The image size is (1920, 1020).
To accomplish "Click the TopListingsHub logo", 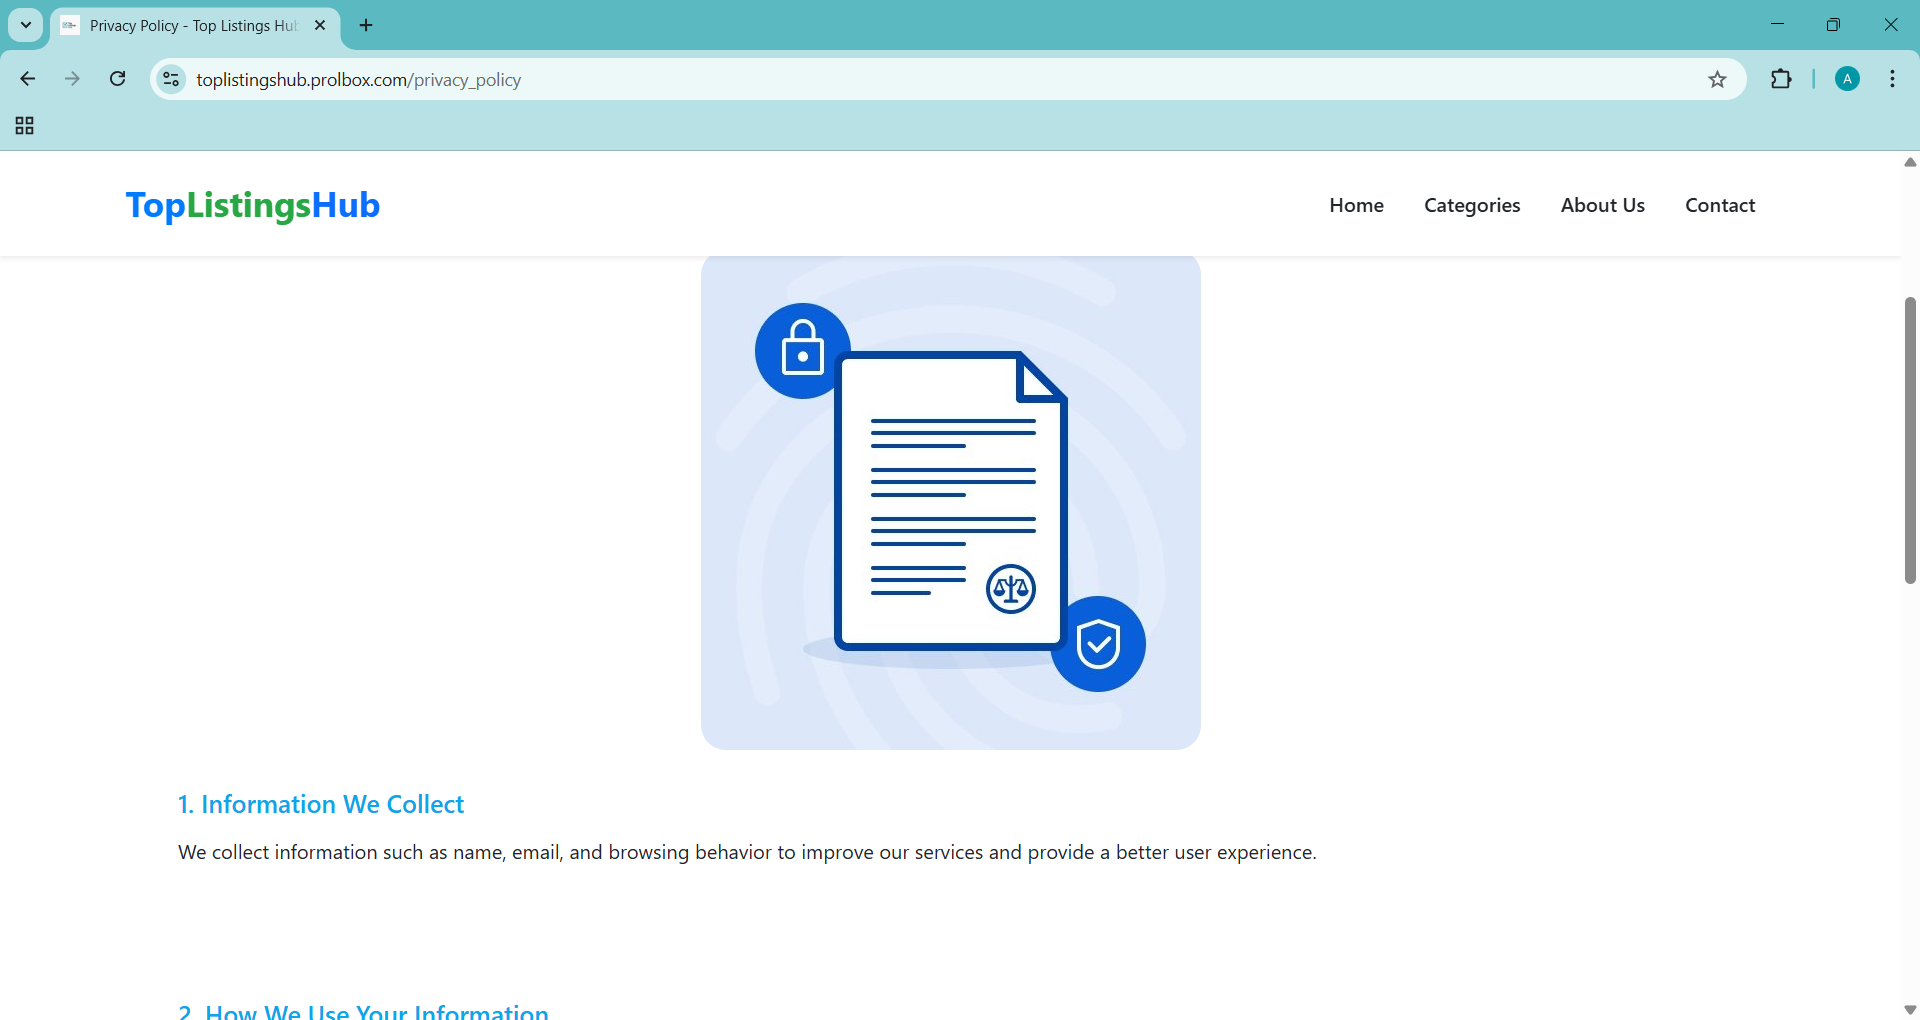I will pos(253,205).
